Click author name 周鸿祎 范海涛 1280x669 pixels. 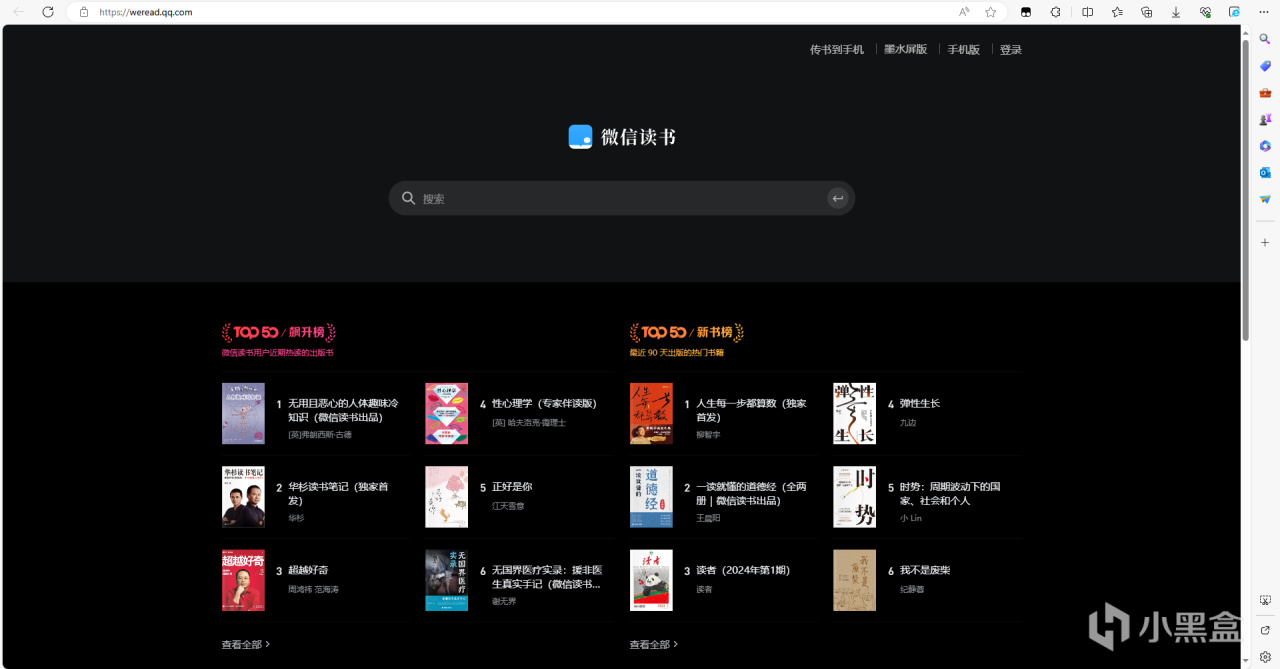tap(314, 590)
